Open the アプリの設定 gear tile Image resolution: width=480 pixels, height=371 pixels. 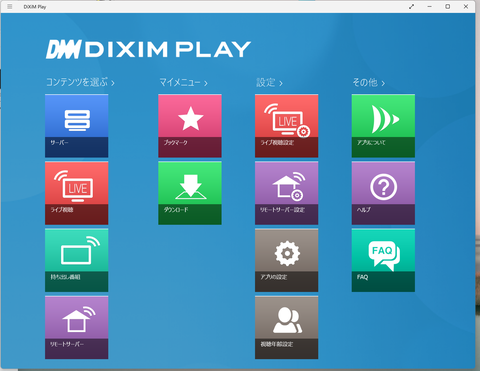pyautogui.click(x=287, y=260)
